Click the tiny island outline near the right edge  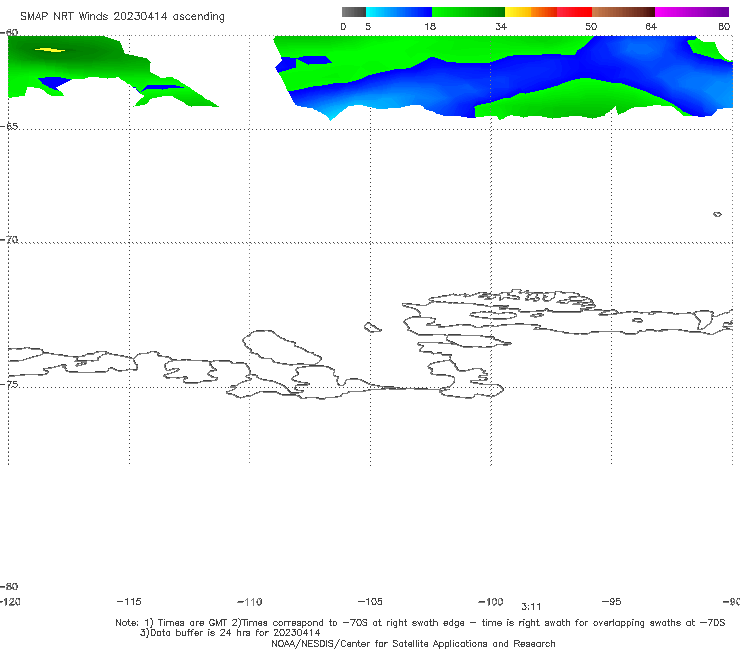coord(717,214)
